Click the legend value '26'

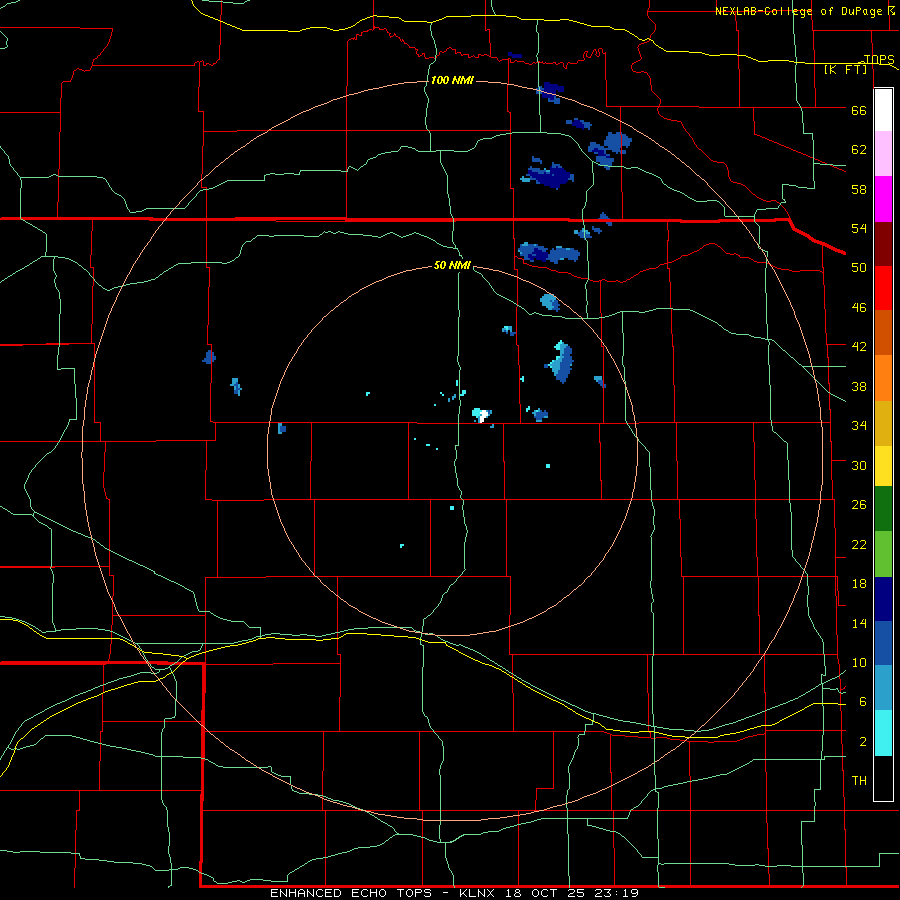point(859,505)
